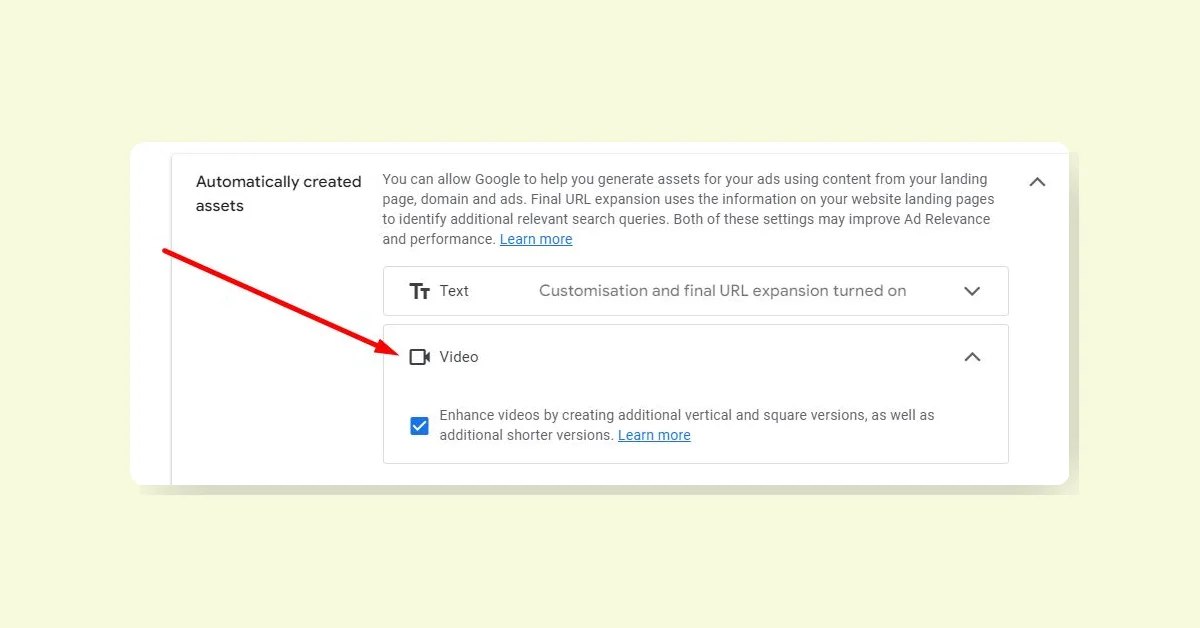Click the Video camera icon
The width and height of the screenshot is (1200, 628).
coord(419,357)
